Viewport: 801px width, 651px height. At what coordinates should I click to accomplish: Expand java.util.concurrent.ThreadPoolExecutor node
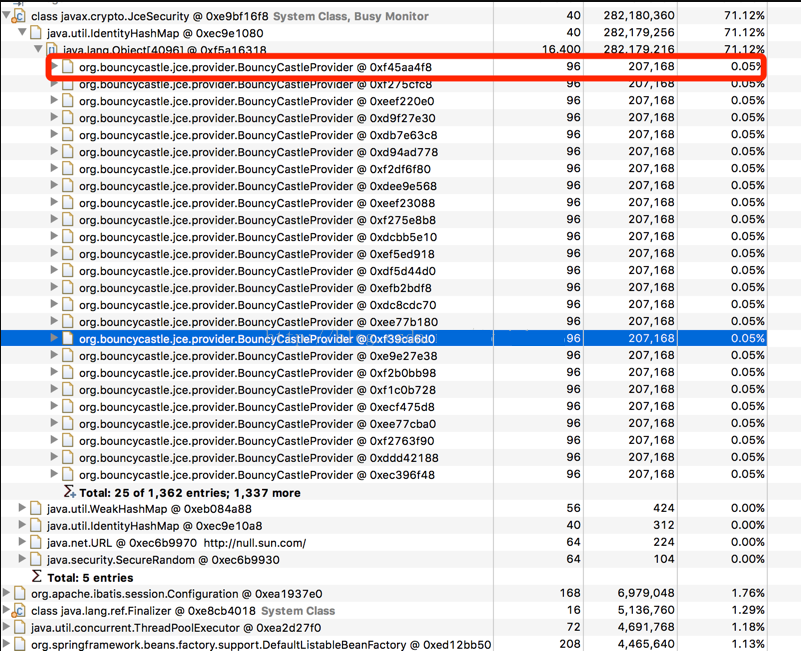(x=6, y=626)
